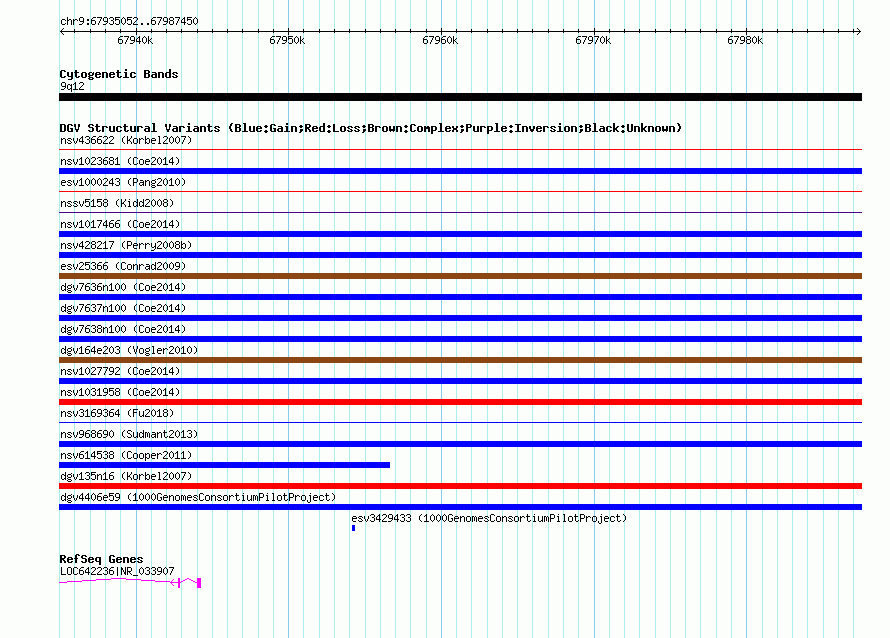
Task: Open the dgv4406e59 (1000GenomesConsortiumPilotProject) label
Action: tap(198, 497)
